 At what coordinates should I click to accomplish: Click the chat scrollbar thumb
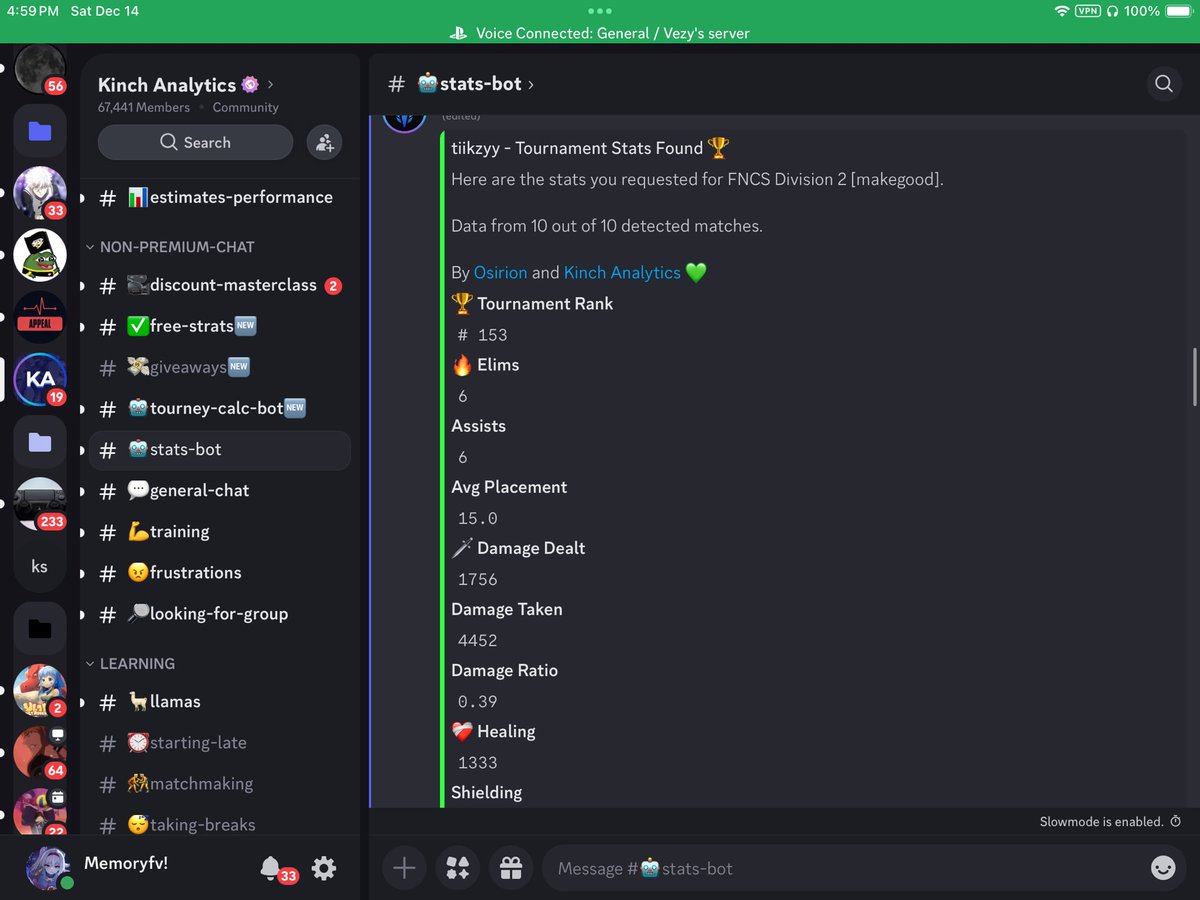(x=1193, y=377)
